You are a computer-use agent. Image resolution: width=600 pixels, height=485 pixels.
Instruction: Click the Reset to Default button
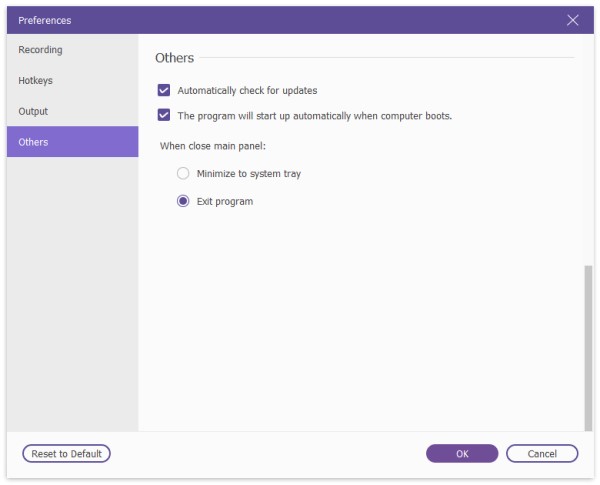click(x=66, y=454)
